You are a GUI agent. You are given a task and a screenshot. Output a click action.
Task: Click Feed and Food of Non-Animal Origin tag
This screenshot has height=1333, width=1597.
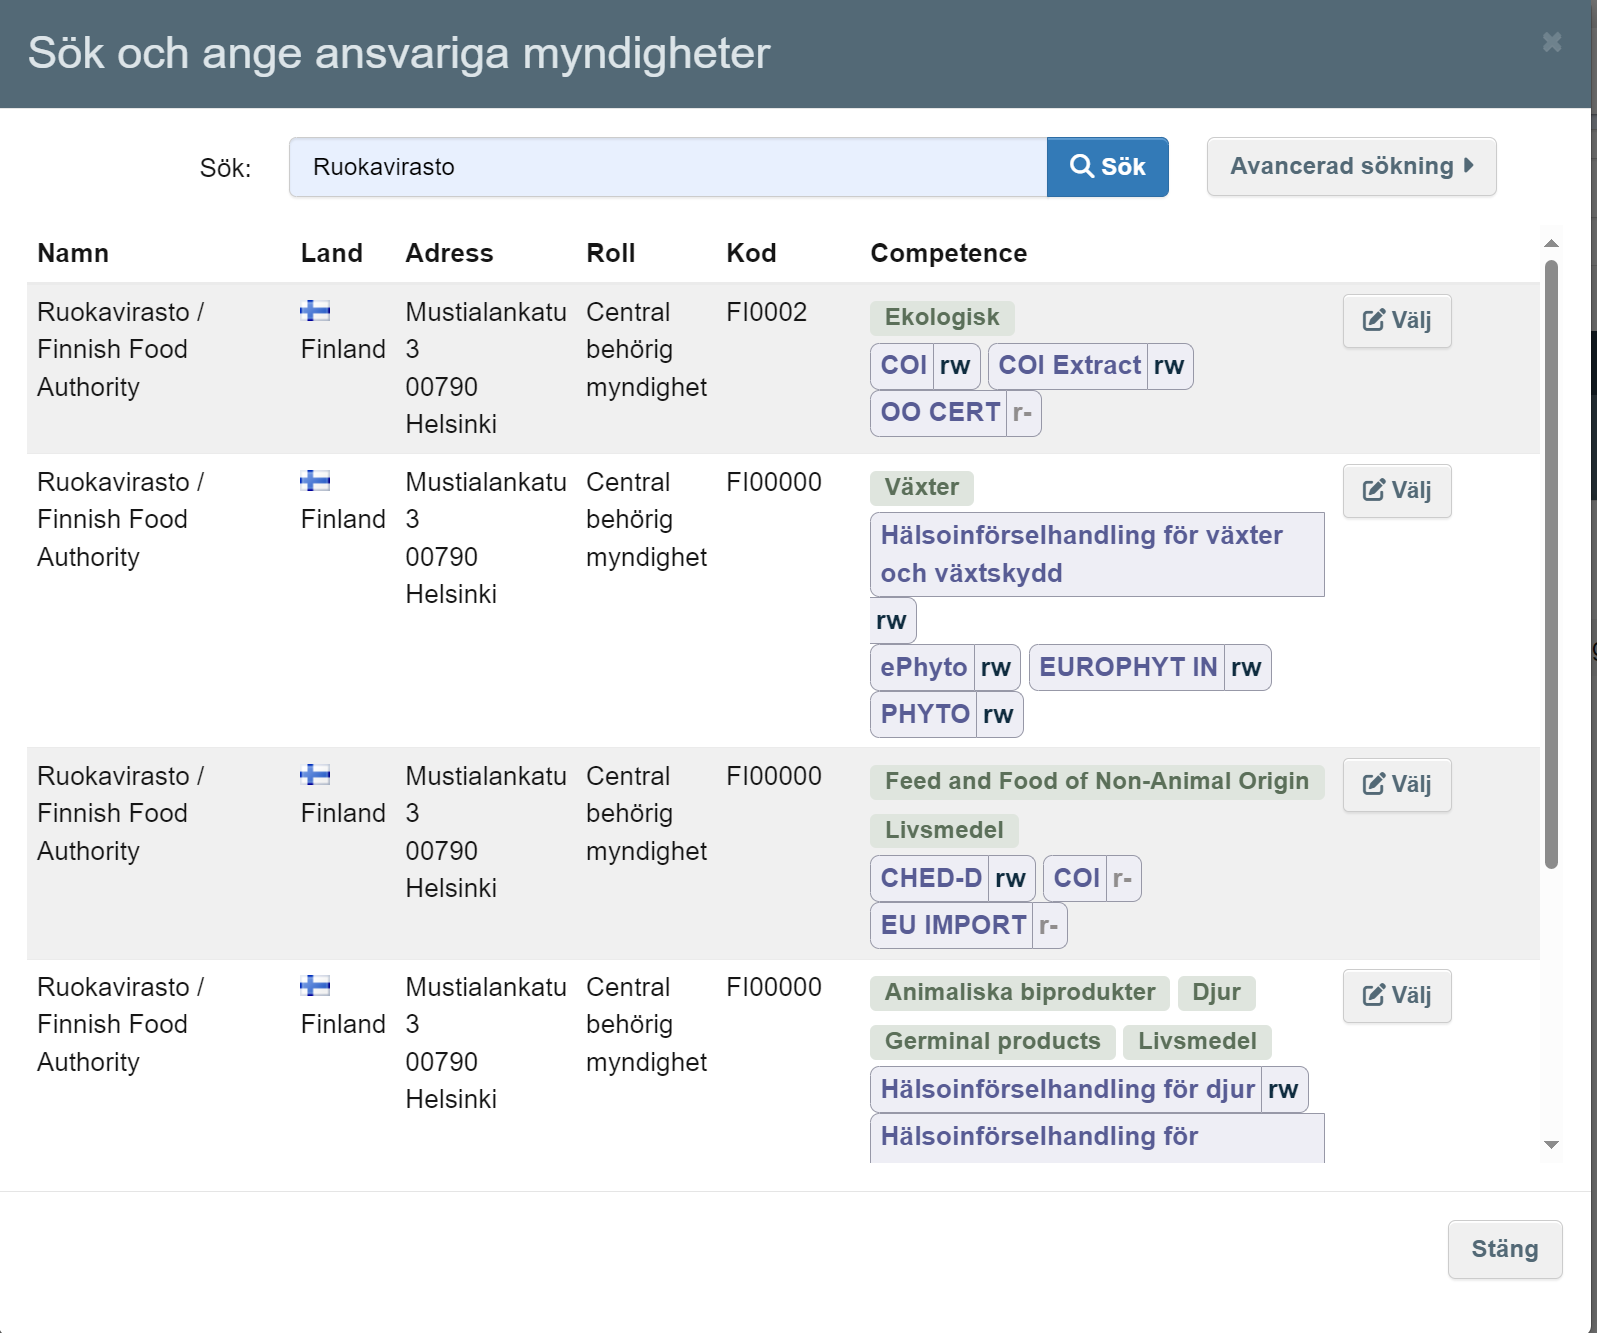point(1097,782)
